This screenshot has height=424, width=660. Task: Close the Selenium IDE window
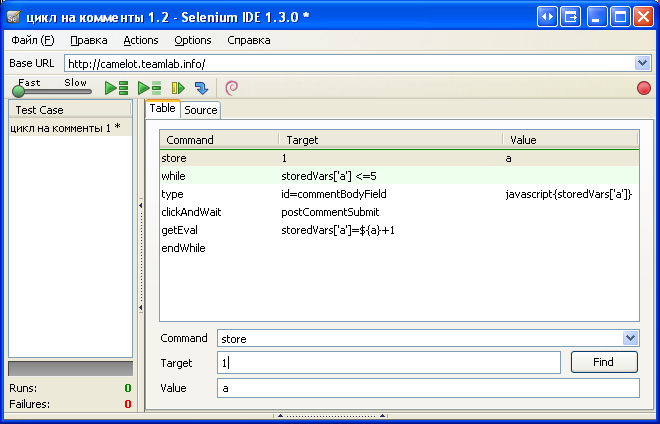(644, 17)
